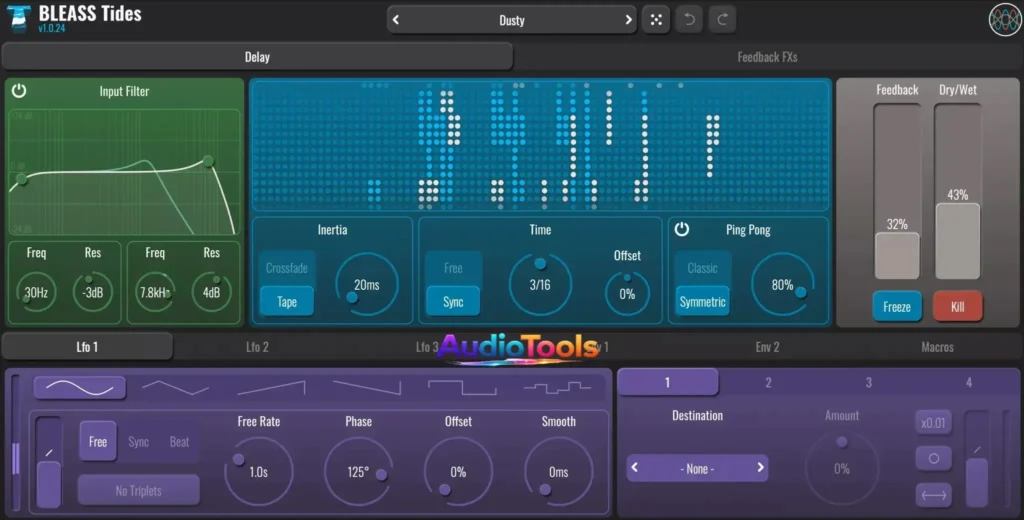
Task: Click the high-cut Res 4dB knob
Action: coord(212,293)
